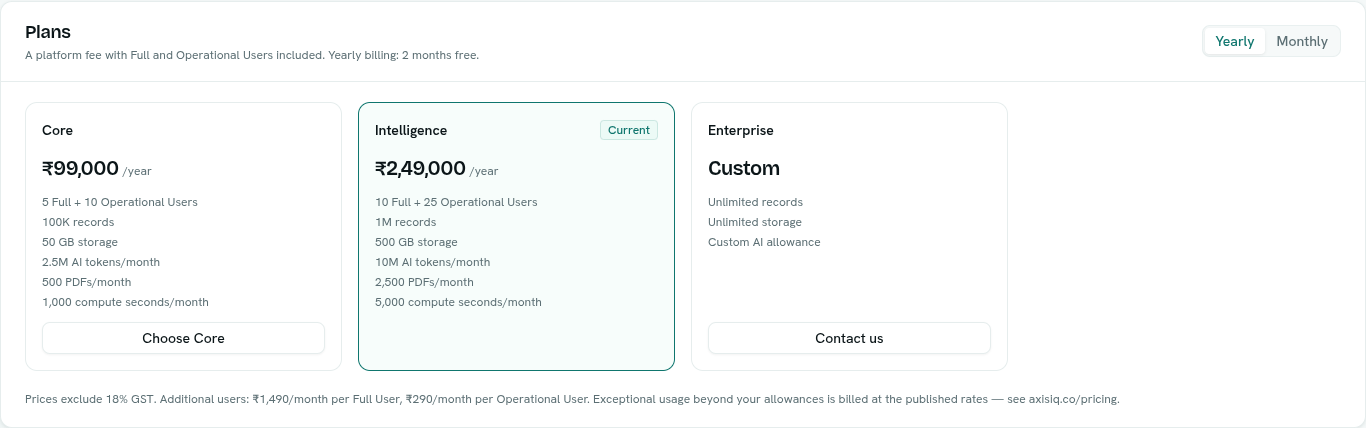
Task: Switch billing to Yearly
Action: [x=1234, y=41]
